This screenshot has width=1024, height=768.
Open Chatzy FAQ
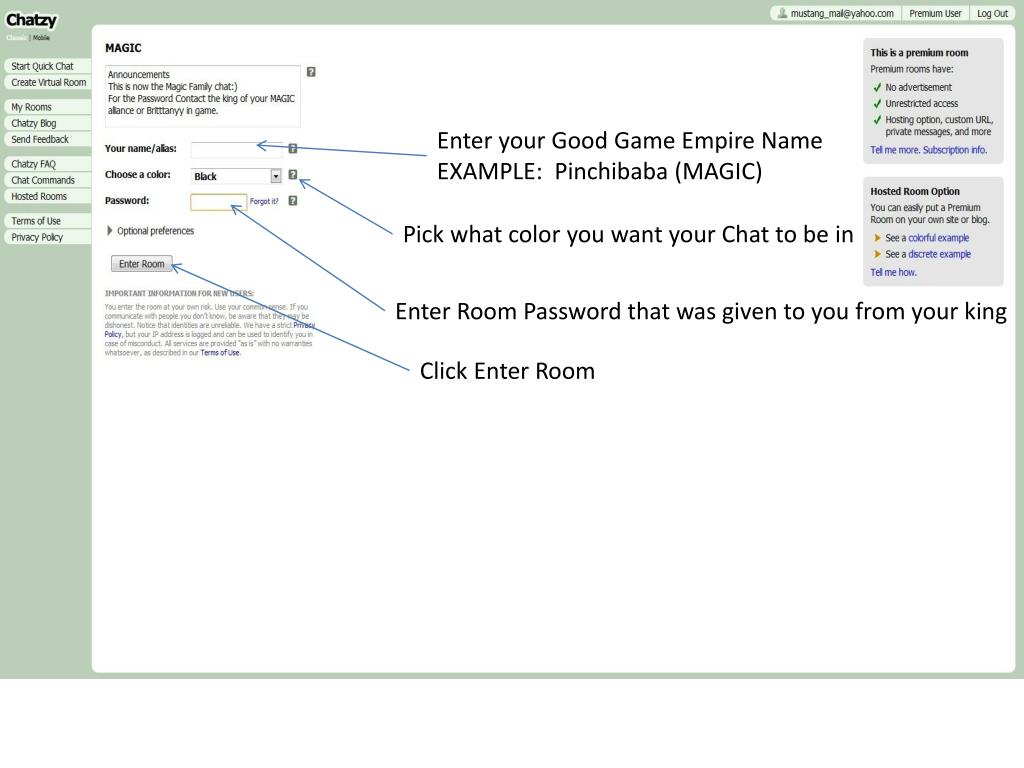(x=47, y=163)
